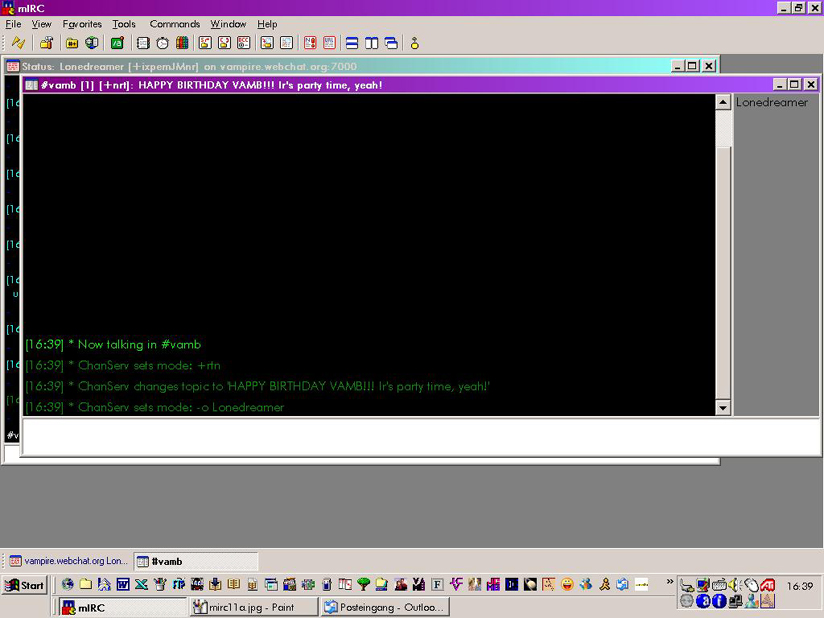Open the Channels folder toolbar icon

72,43
